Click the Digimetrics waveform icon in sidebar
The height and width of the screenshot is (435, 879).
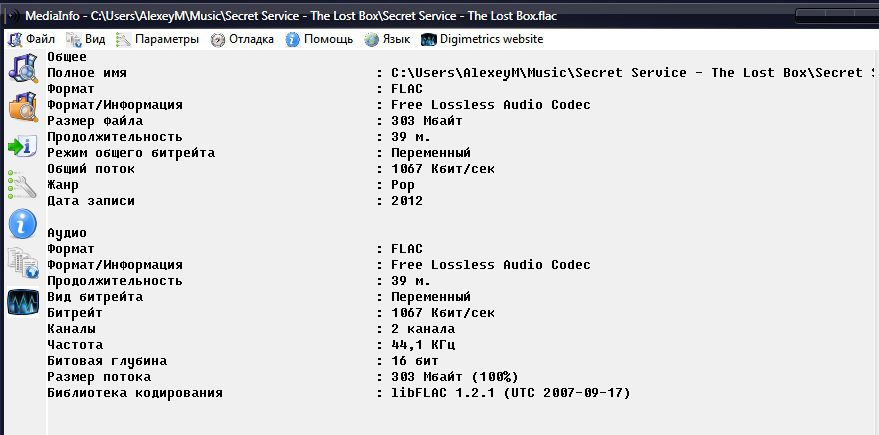22,302
